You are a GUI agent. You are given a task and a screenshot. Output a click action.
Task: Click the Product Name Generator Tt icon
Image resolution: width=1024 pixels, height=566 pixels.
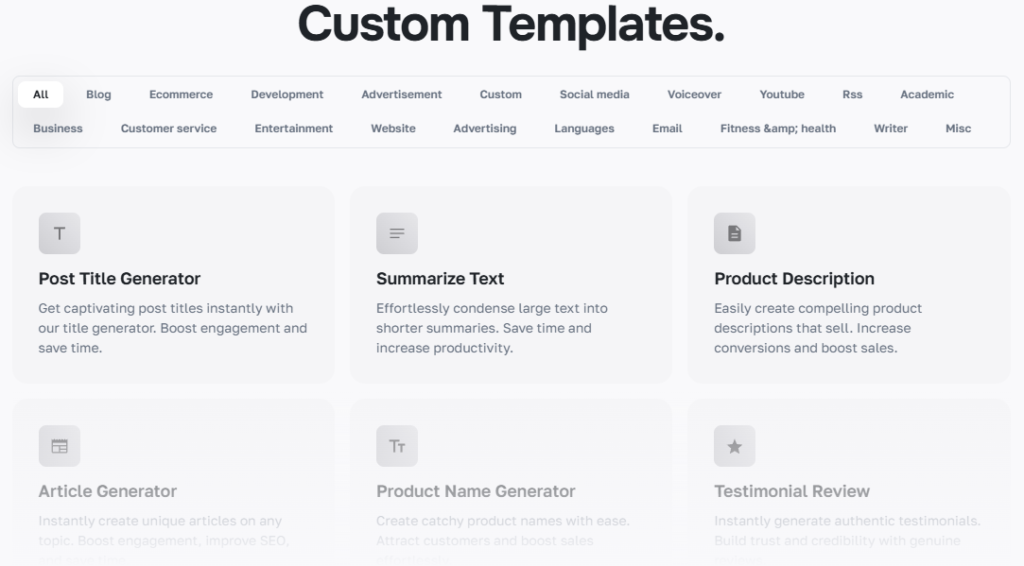(x=397, y=446)
